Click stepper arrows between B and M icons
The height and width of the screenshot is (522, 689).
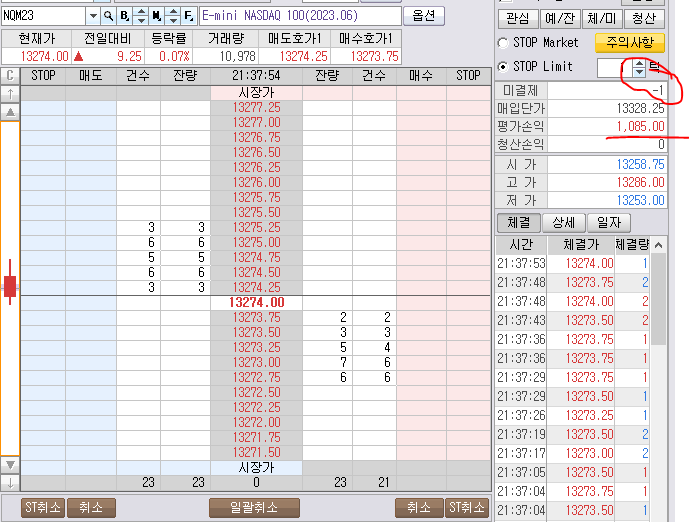tap(141, 16)
